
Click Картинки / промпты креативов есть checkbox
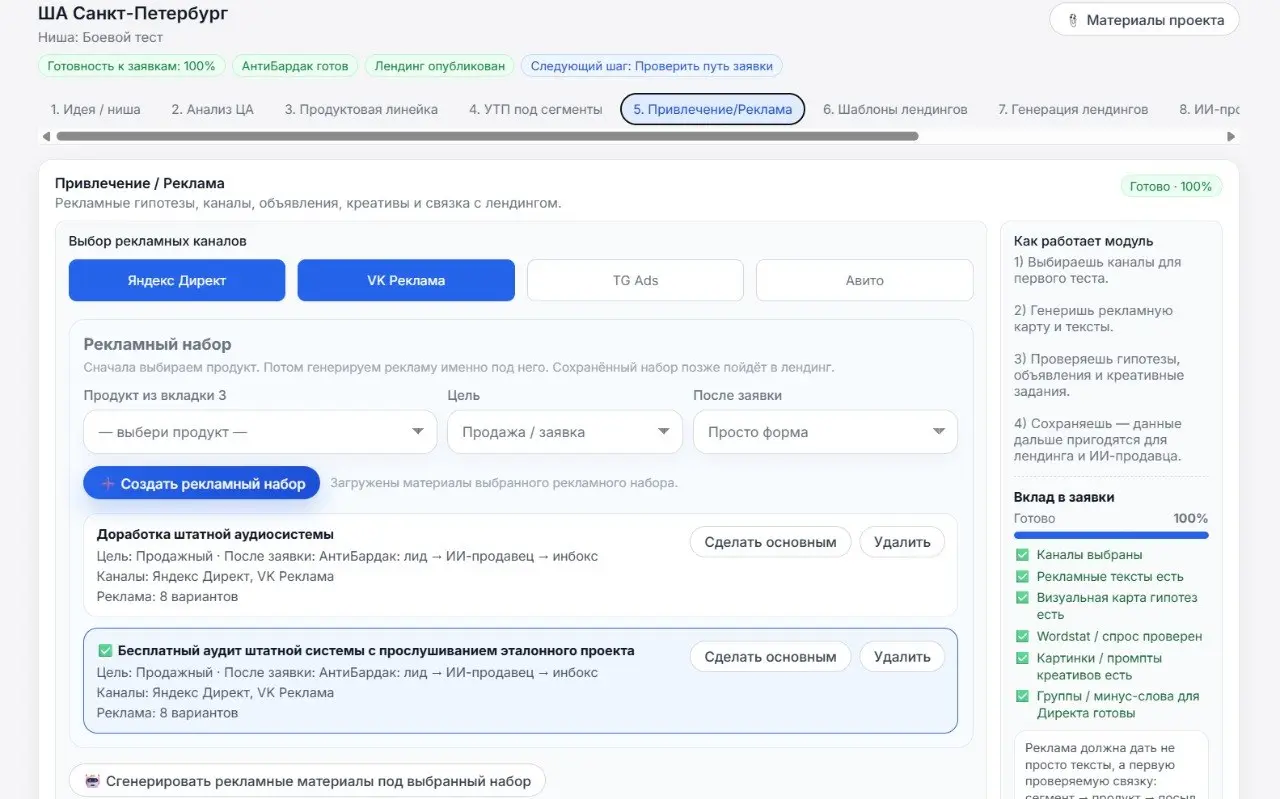point(1022,658)
